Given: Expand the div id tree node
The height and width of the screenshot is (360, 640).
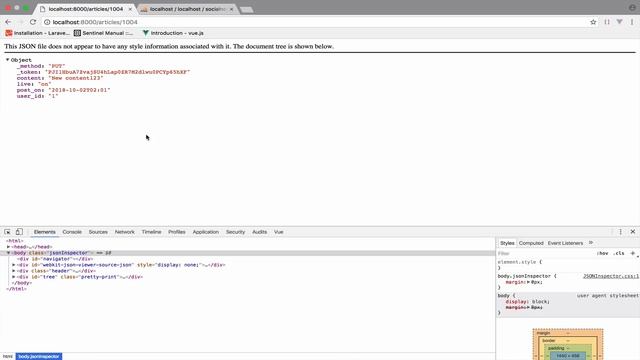Looking at the screenshot, I should click(14, 277).
